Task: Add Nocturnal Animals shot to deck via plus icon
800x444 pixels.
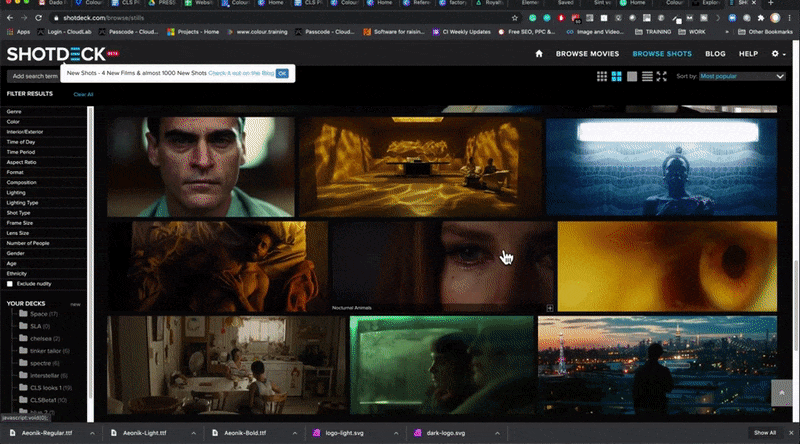Action: pyautogui.click(x=549, y=308)
